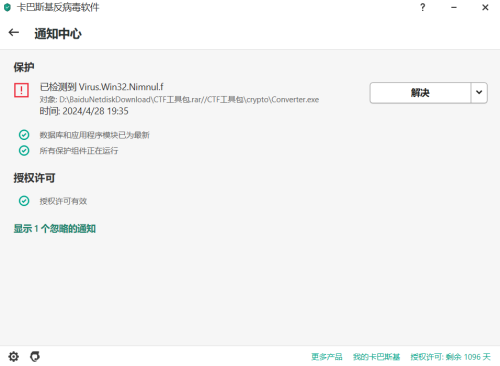This screenshot has width=500, height=366.
Task: Open the 我的卡巴斯基 link
Action: 376,357
